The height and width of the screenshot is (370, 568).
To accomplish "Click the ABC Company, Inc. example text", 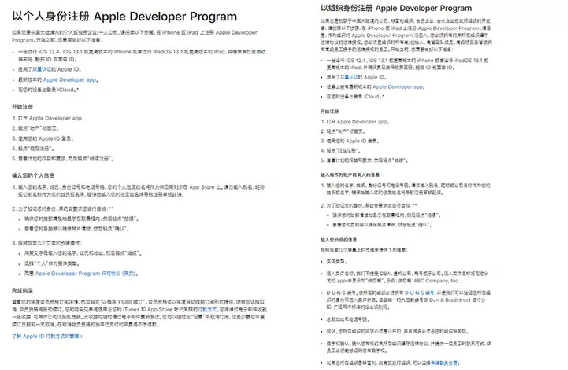I will click(436, 280).
